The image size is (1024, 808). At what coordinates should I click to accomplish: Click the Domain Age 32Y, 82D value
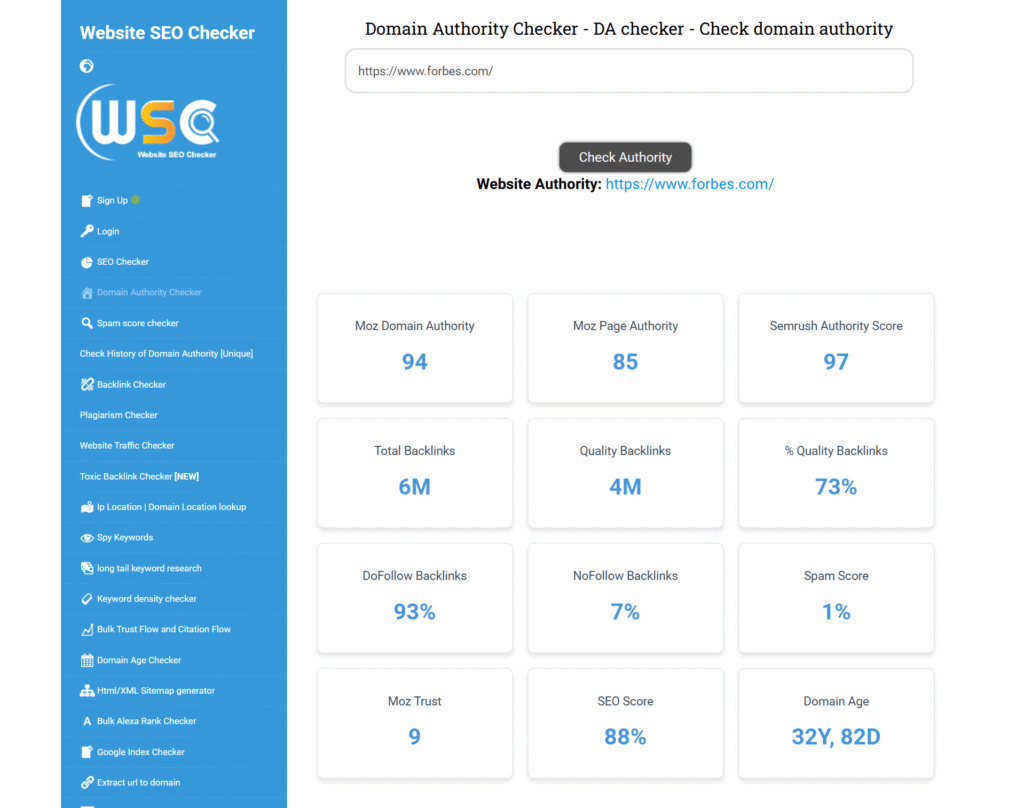[x=836, y=737]
